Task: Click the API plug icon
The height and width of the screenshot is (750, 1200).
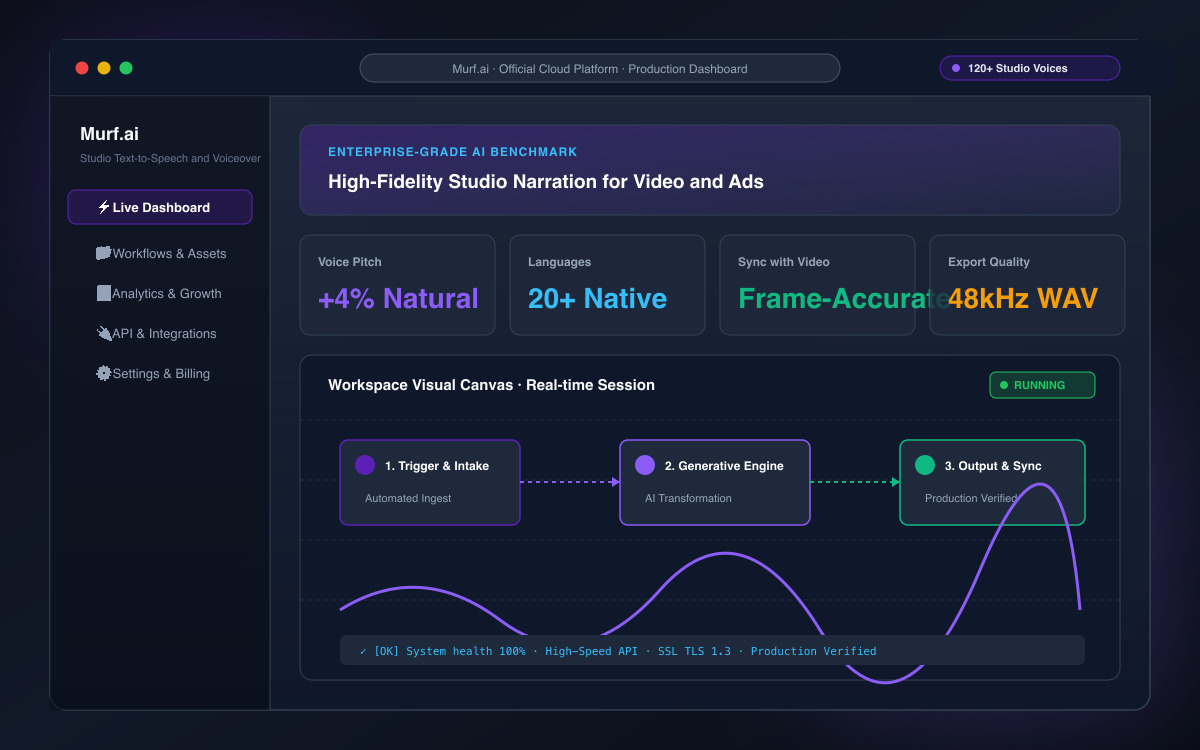Action: (104, 333)
